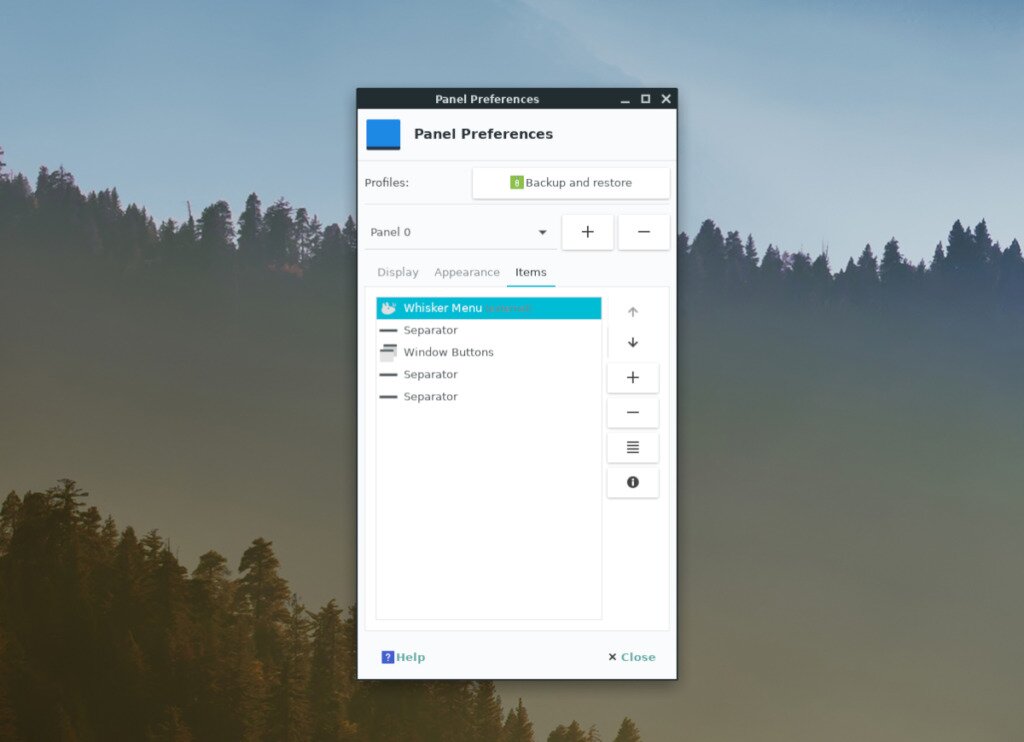Open properties of selected item via list icon
Viewport: 1024px width, 742px height.
click(632, 447)
